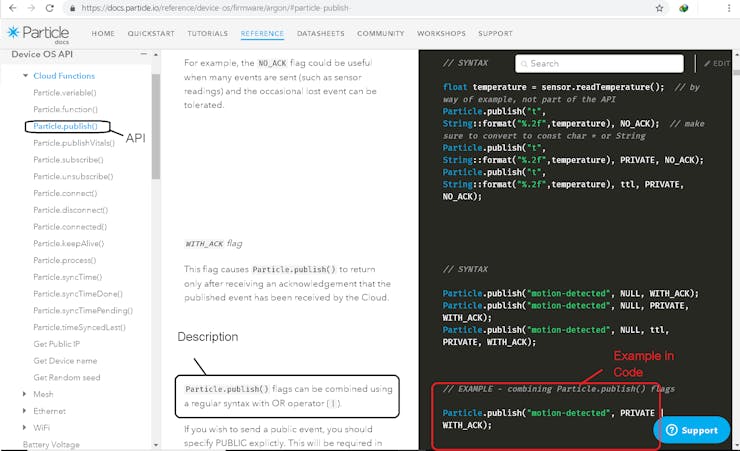740x451 pixels.
Task: Open Particle.process() link
Action: pos(65,260)
